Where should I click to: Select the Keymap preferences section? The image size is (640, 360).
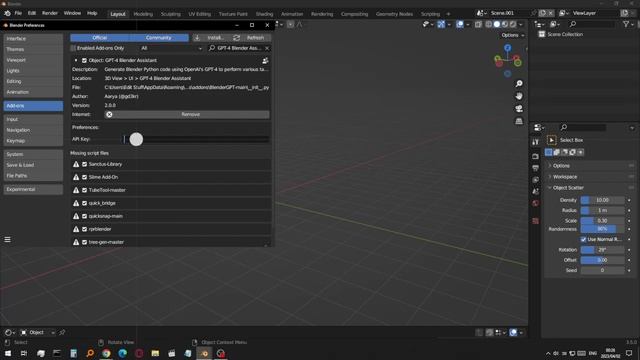tap(33, 141)
